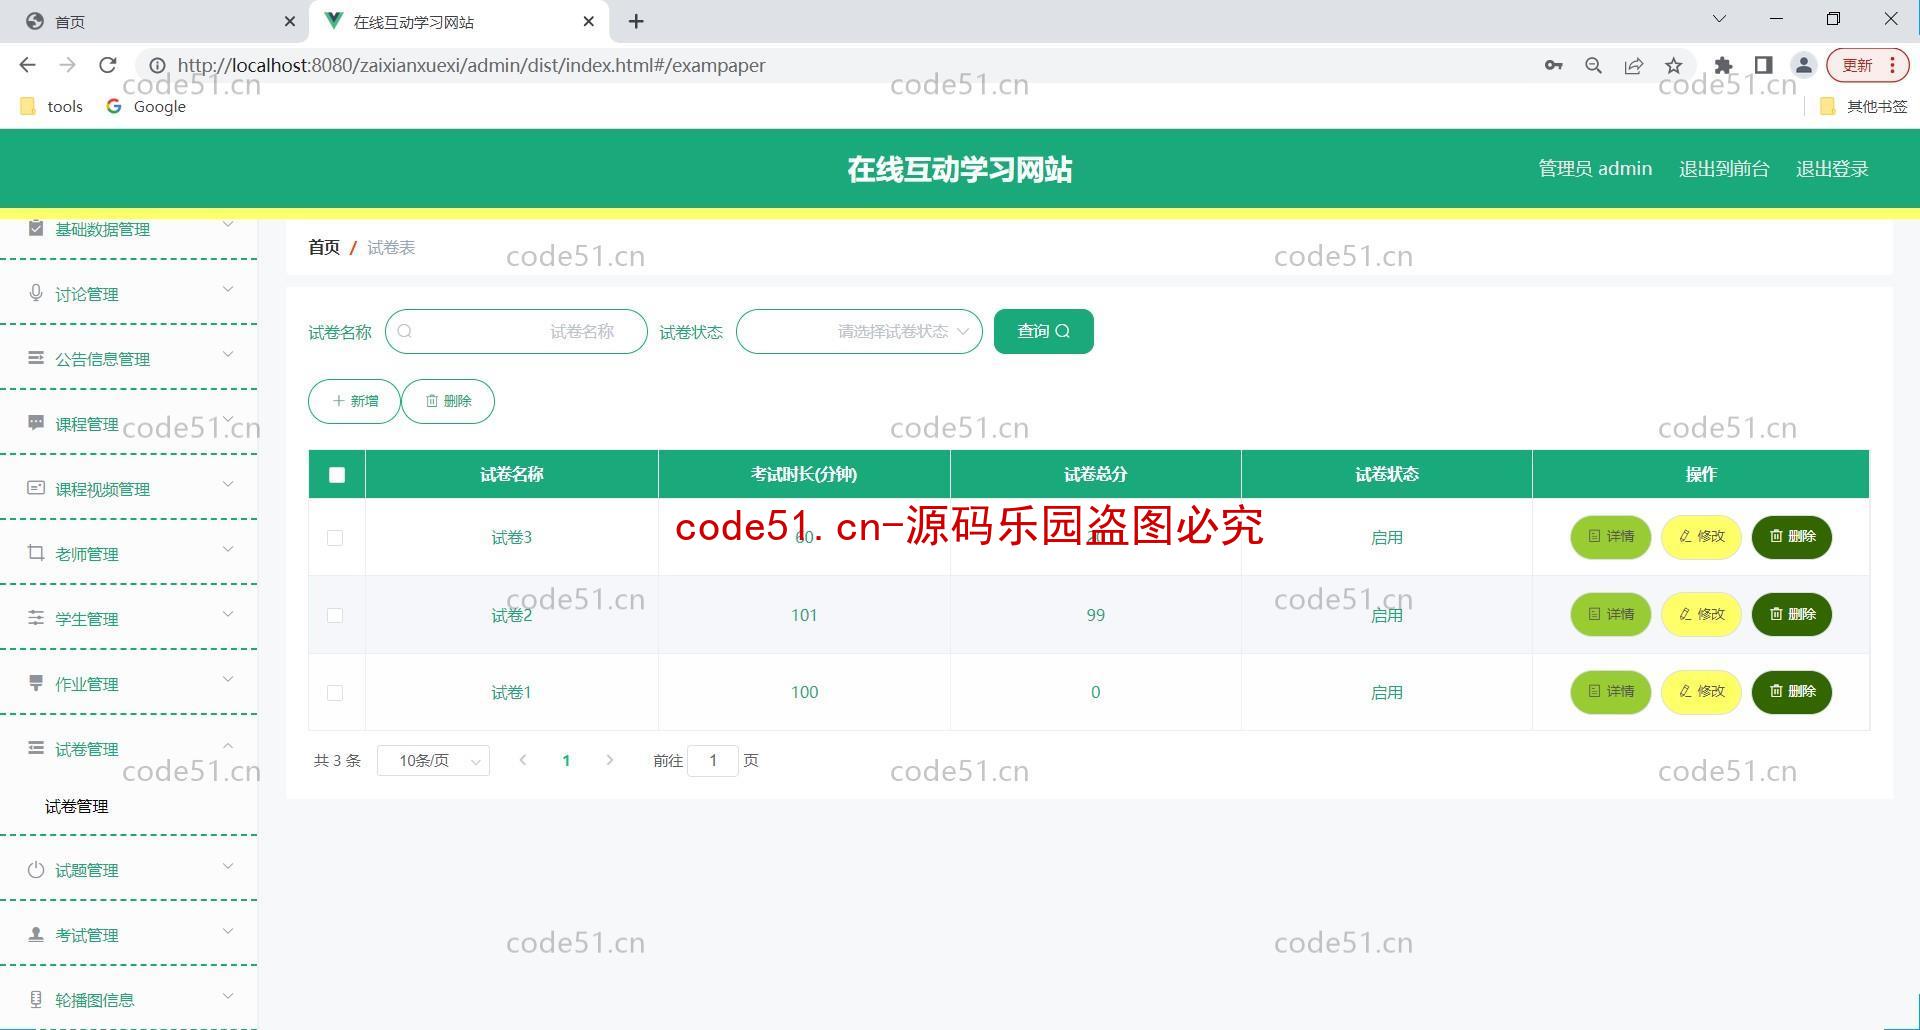Viewport: 1920px width, 1030px height.
Task: Switch to the 在线互动学习网站 browser tab
Action: coord(460,21)
